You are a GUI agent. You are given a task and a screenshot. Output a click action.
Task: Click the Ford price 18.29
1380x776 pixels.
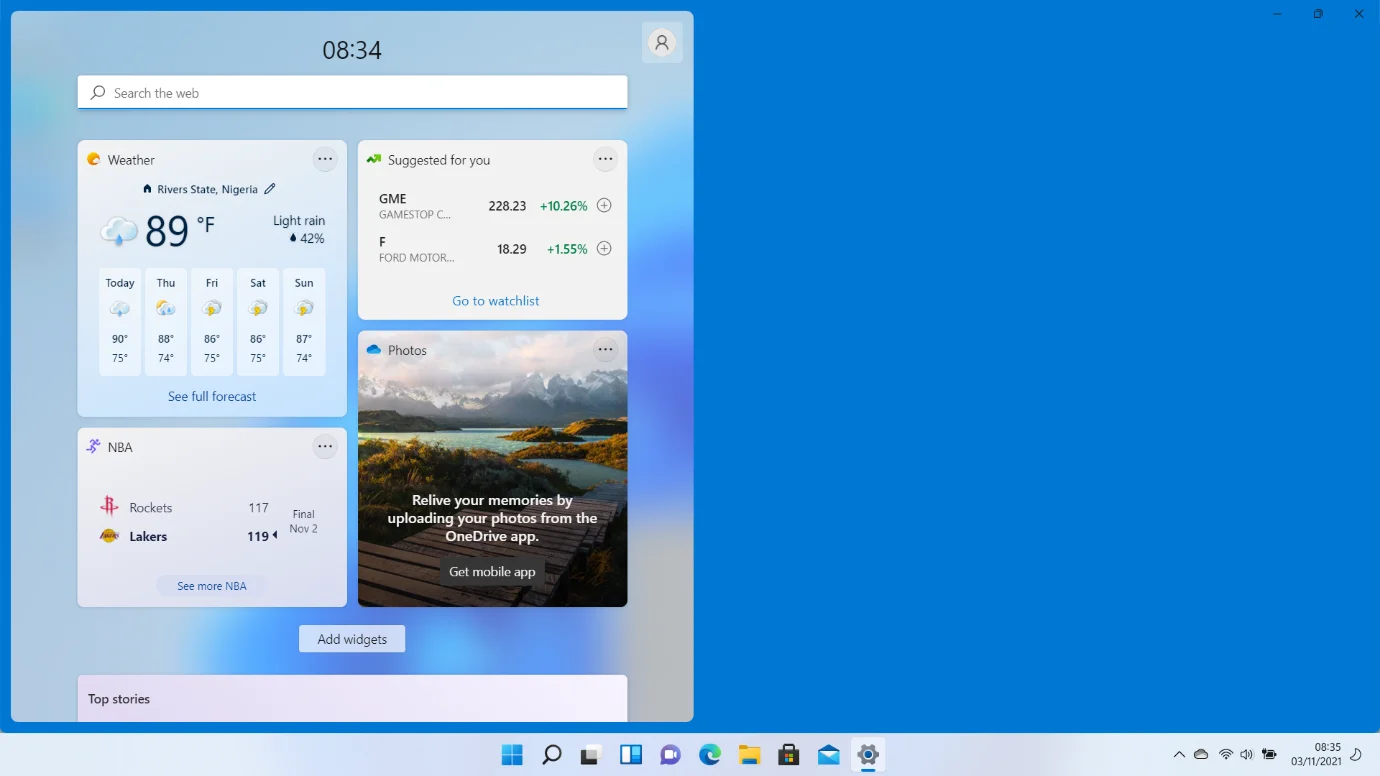(512, 249)
